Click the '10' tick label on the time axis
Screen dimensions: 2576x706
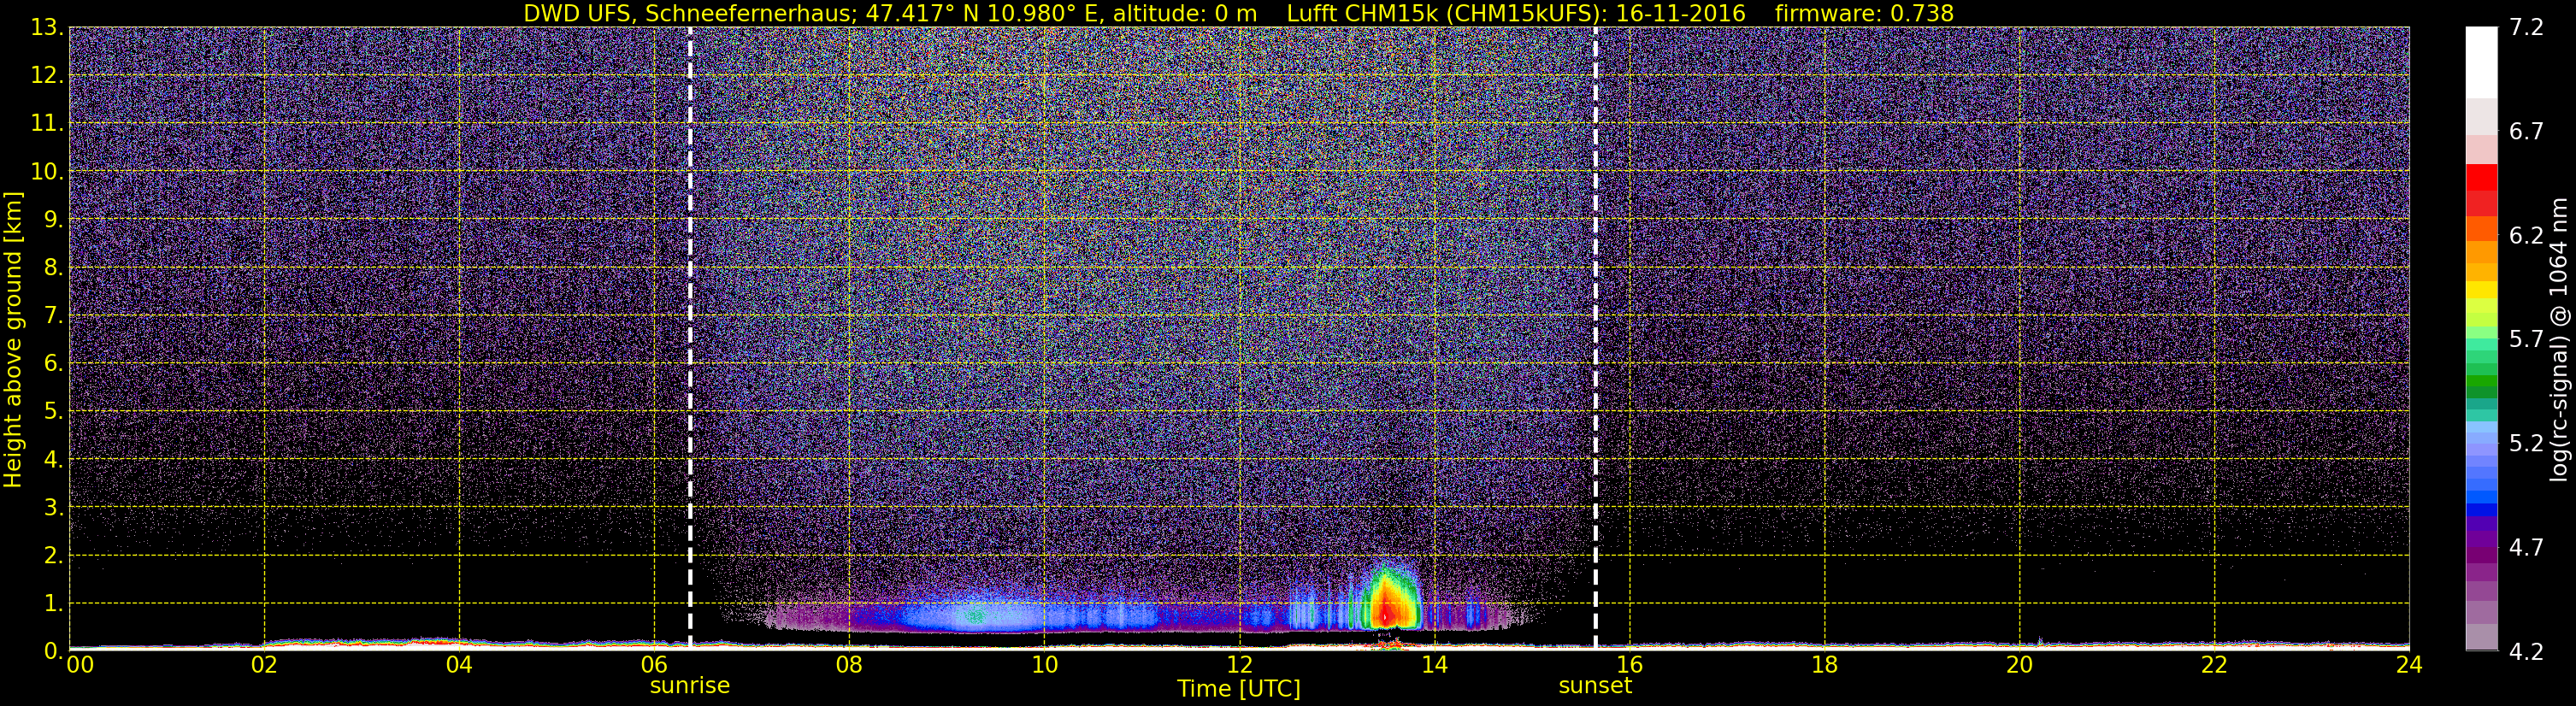(1044, 665)
